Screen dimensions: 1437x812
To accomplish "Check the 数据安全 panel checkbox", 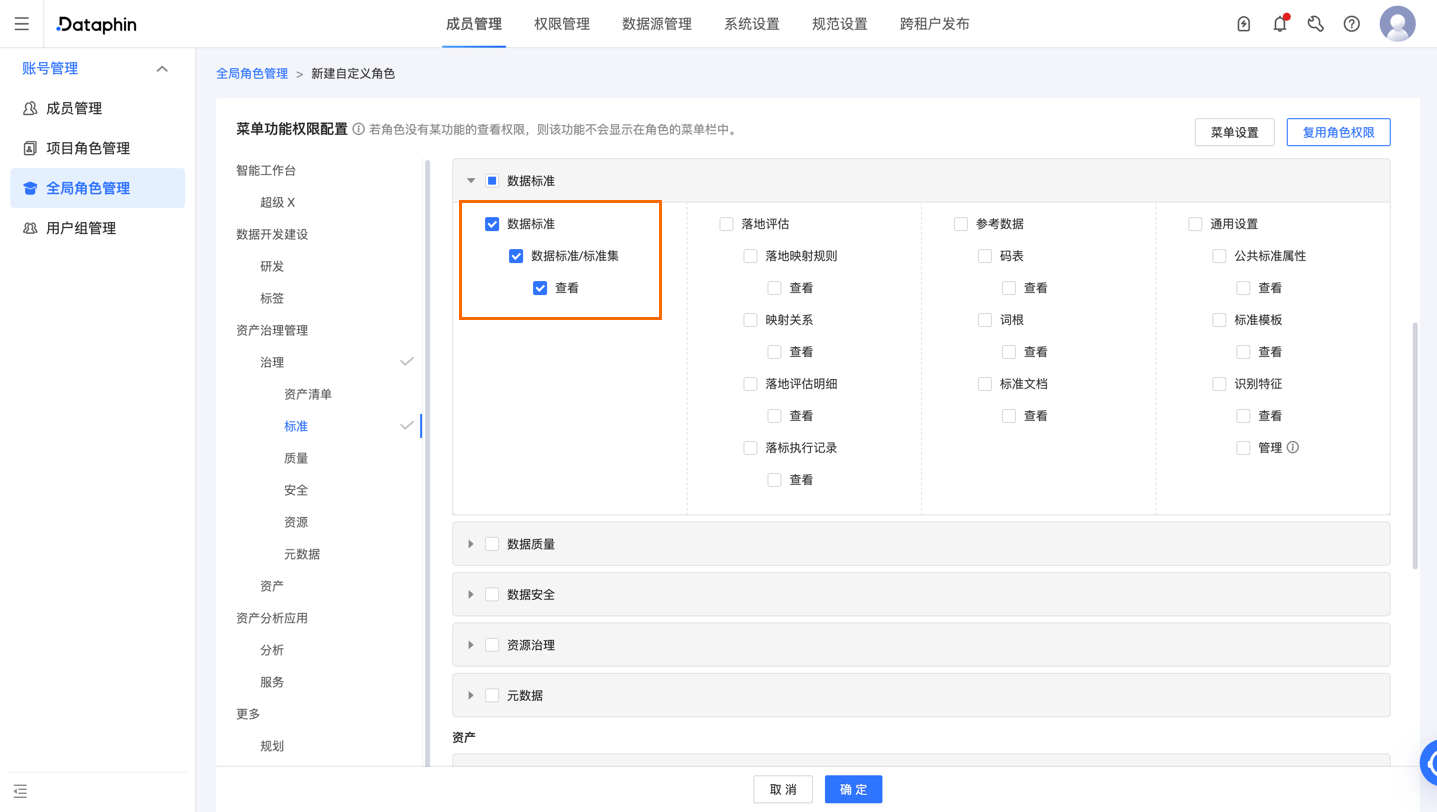I will [492, 594].
